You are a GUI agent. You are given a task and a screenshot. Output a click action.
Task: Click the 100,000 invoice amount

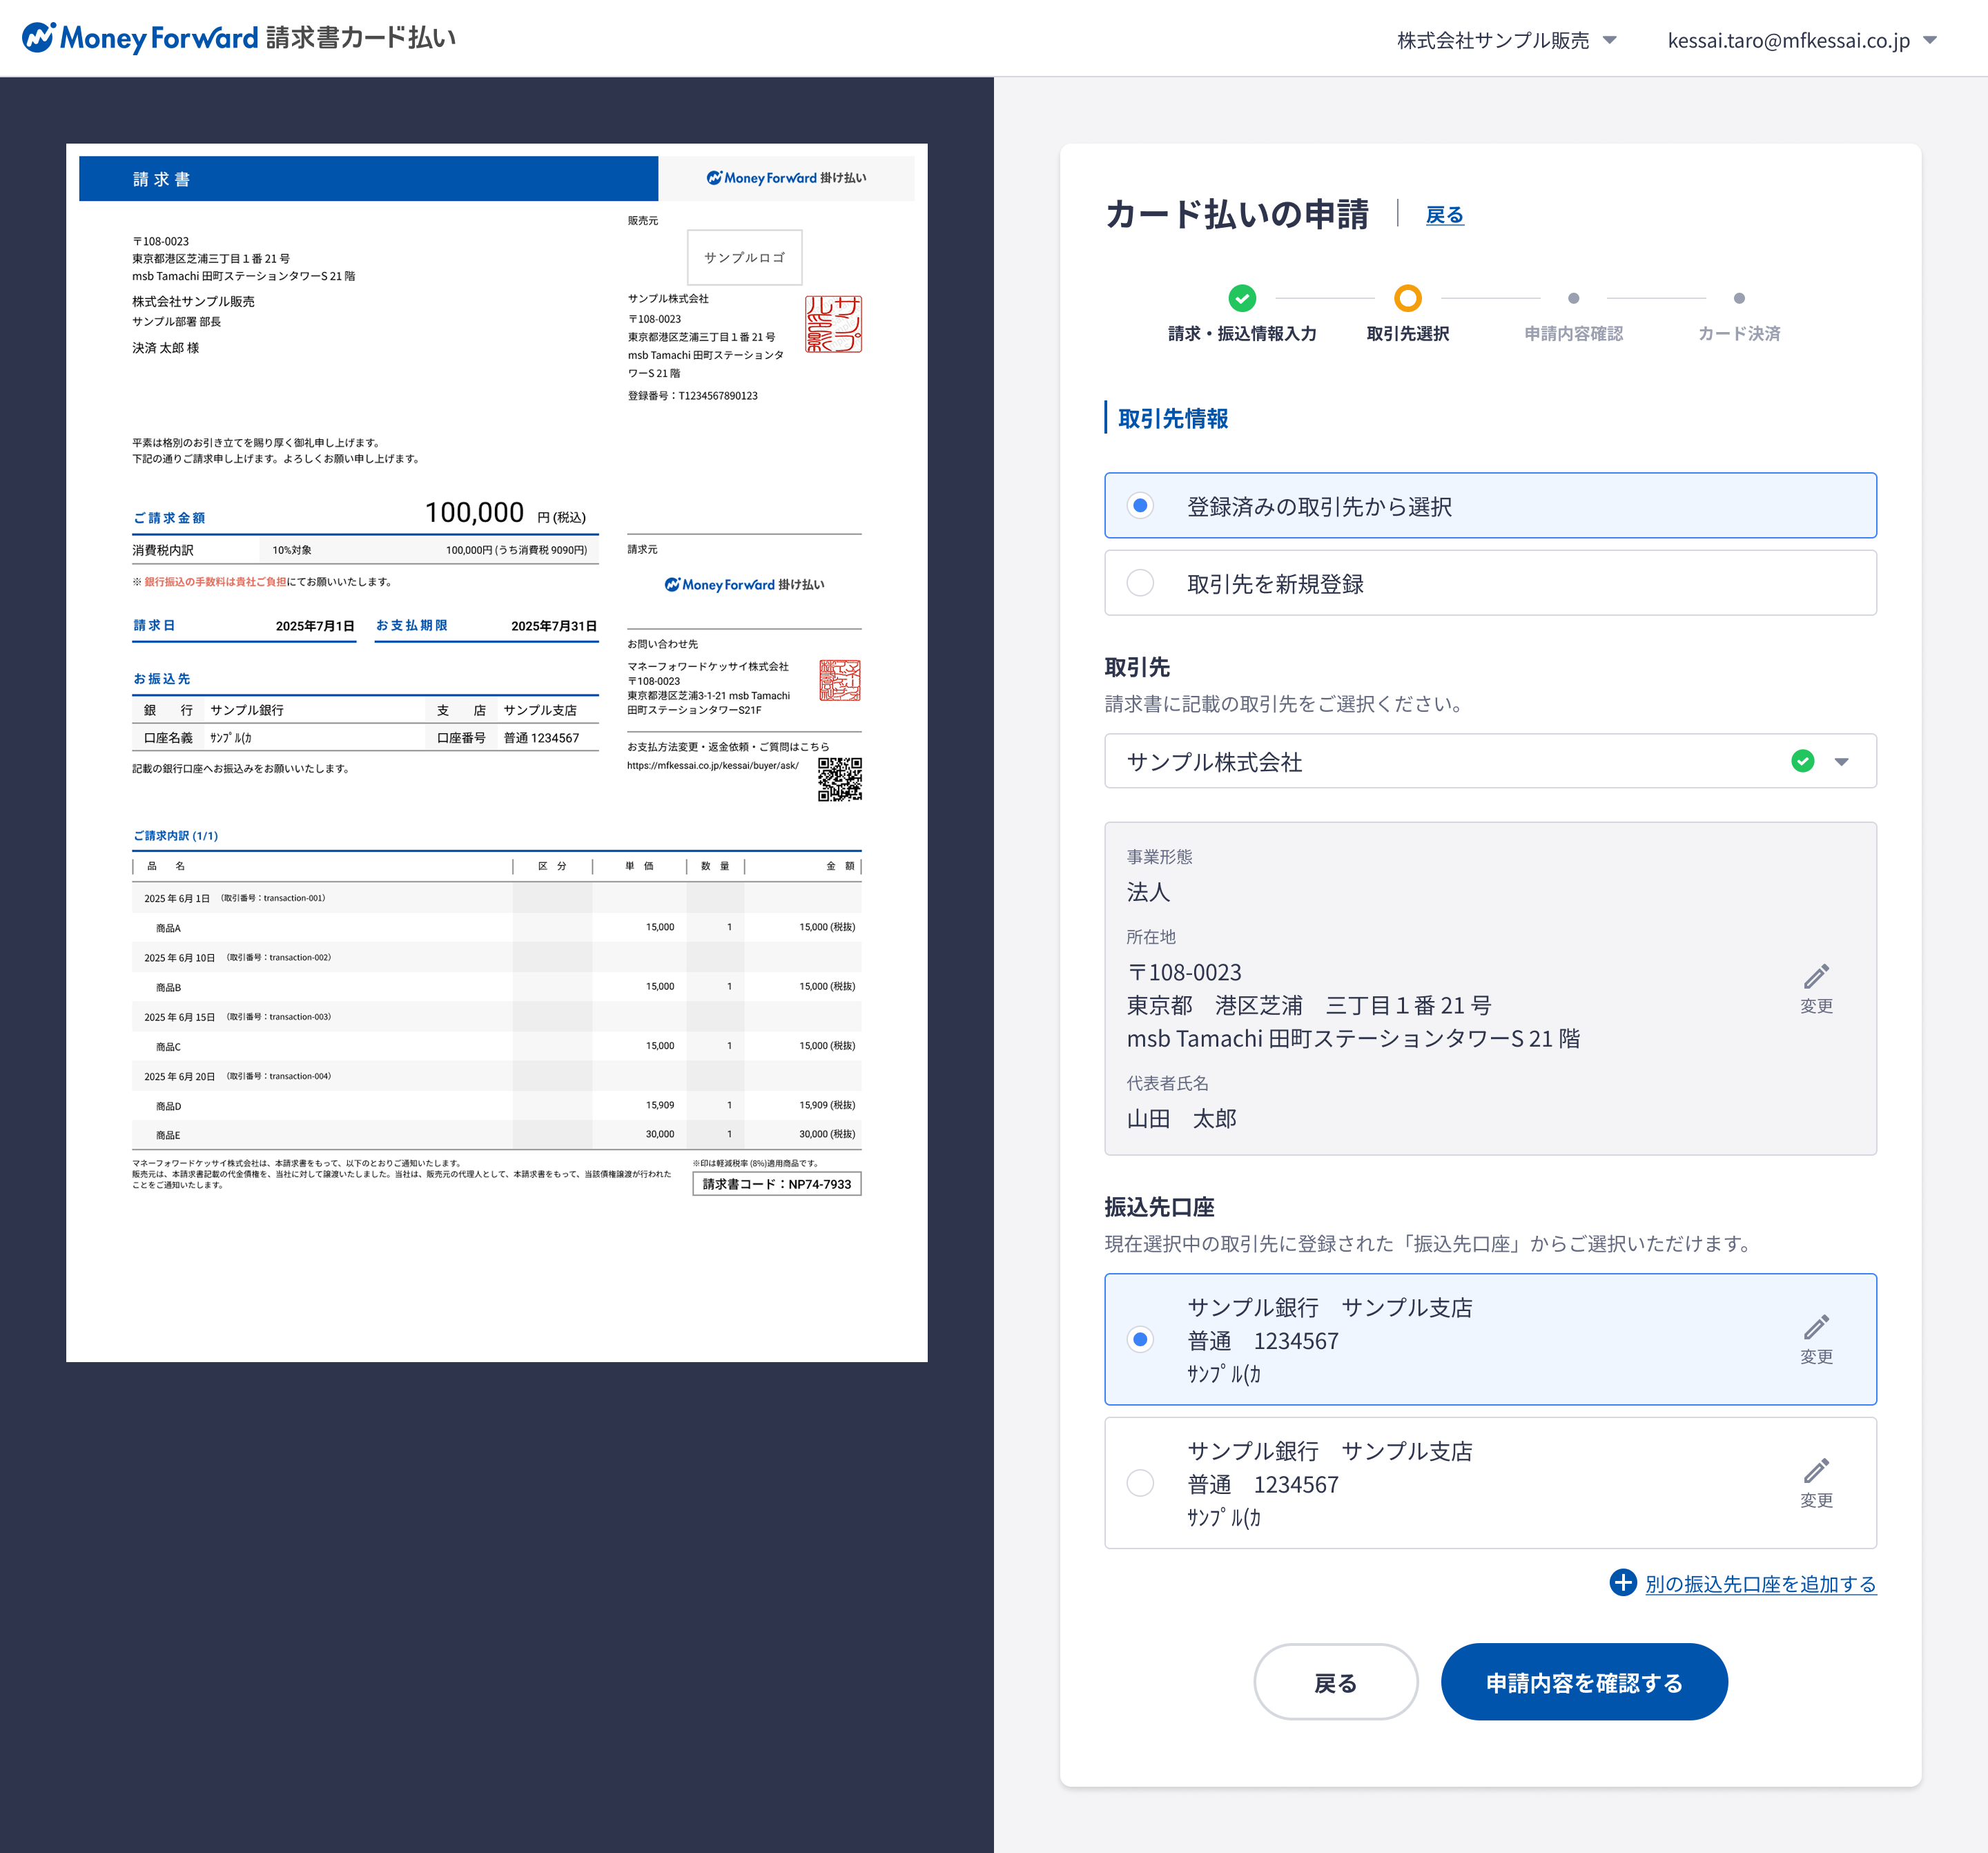tap(474, 512)
